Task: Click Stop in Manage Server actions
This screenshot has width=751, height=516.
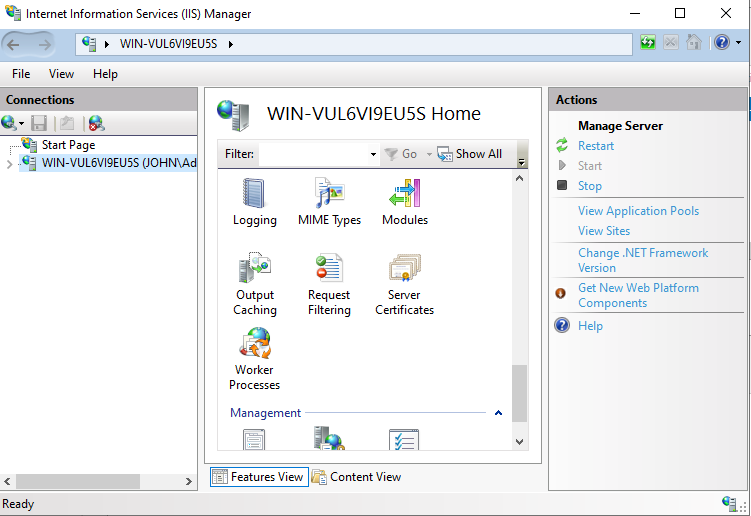Action: pos(590,186)
